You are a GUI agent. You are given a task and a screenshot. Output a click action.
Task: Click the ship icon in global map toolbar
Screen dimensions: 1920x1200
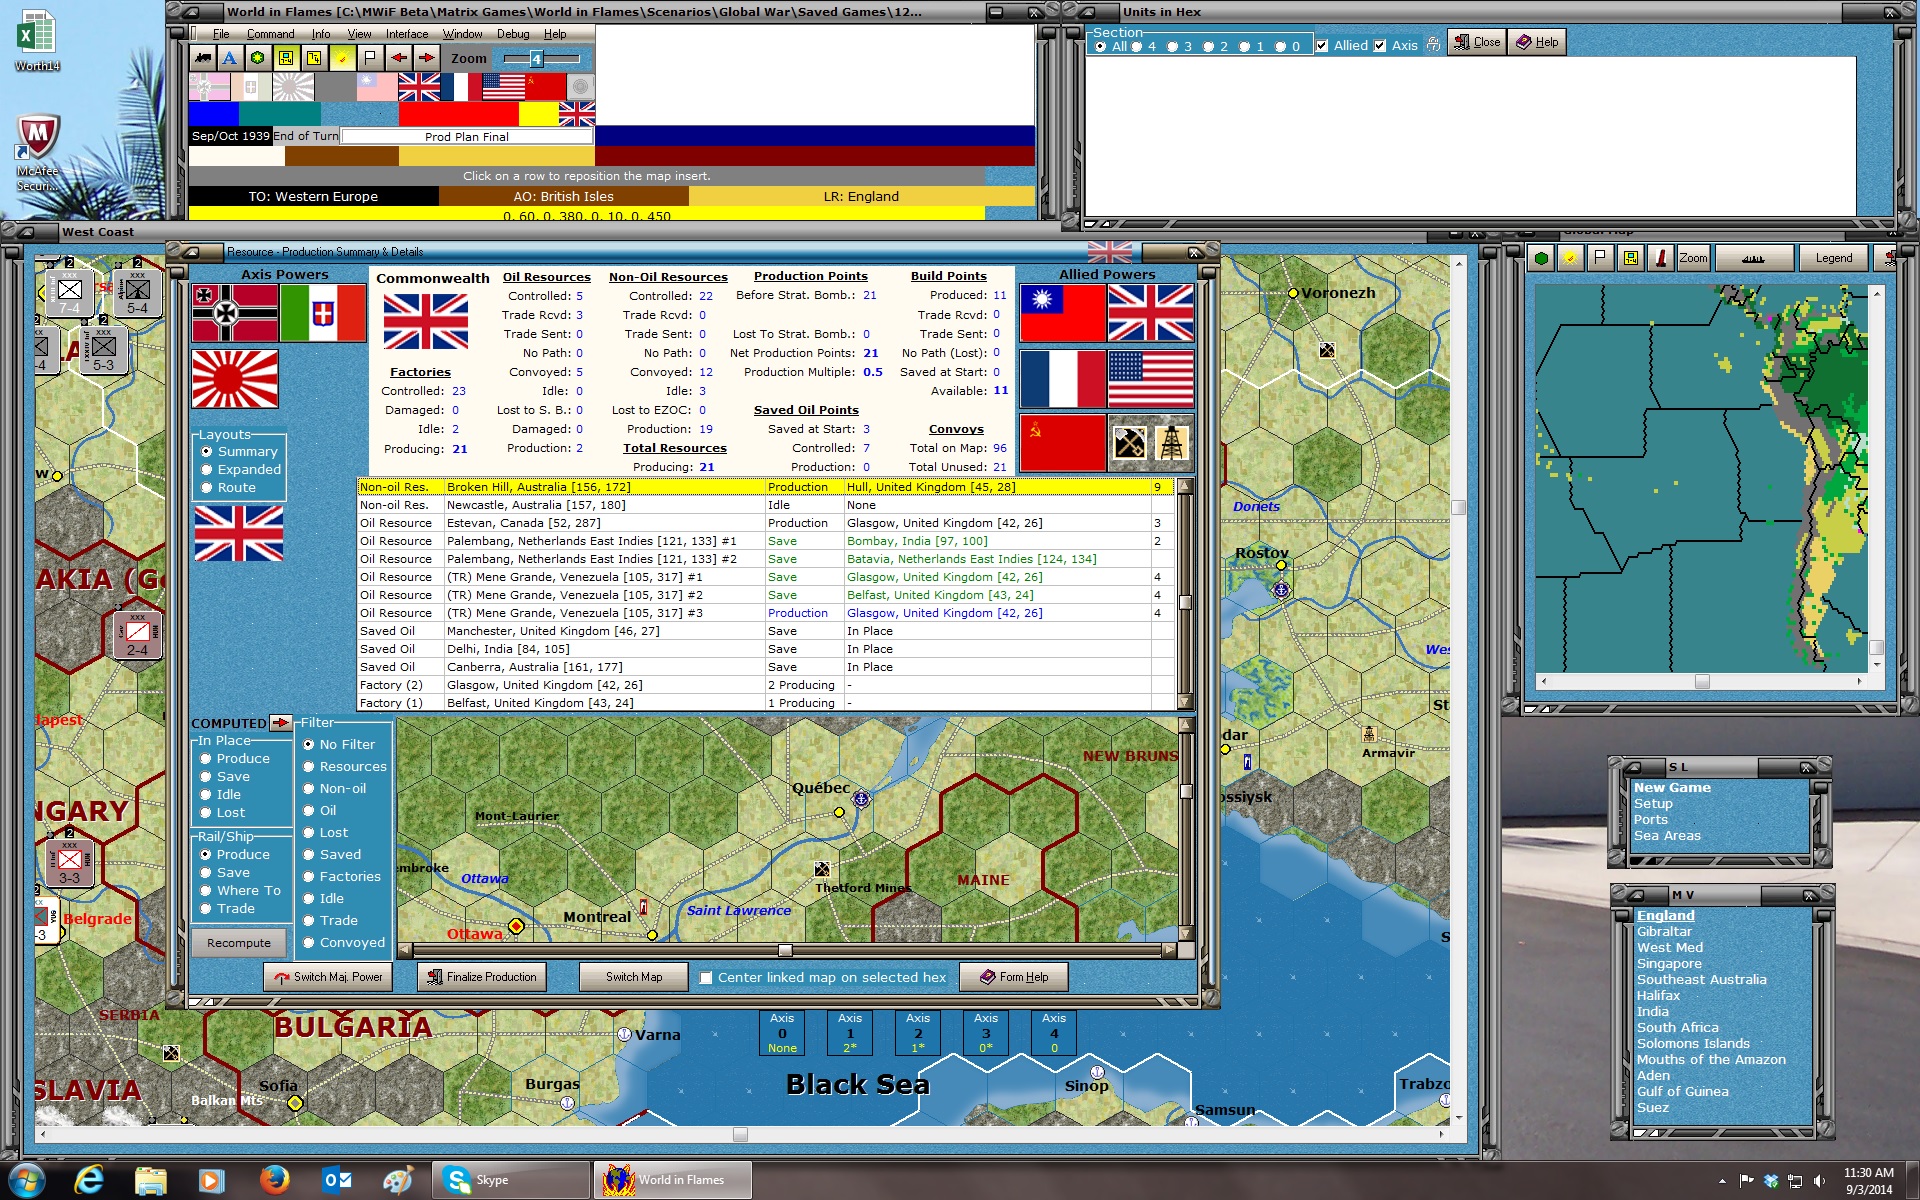[1752, 258]
